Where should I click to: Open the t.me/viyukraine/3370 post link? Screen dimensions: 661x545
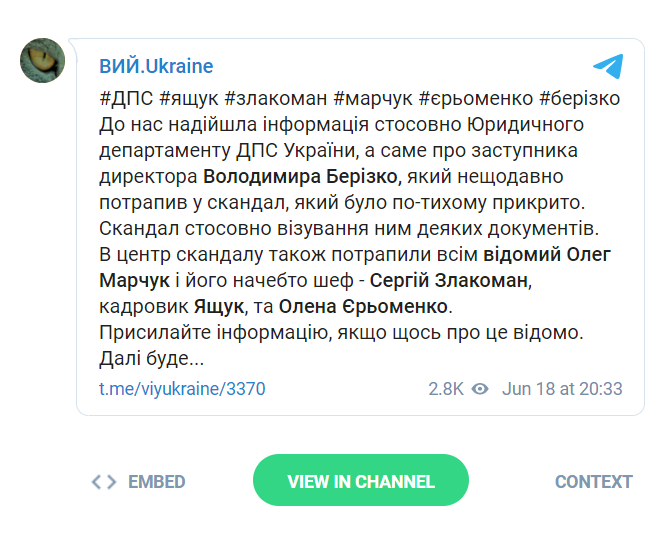[x=182, y=389]
